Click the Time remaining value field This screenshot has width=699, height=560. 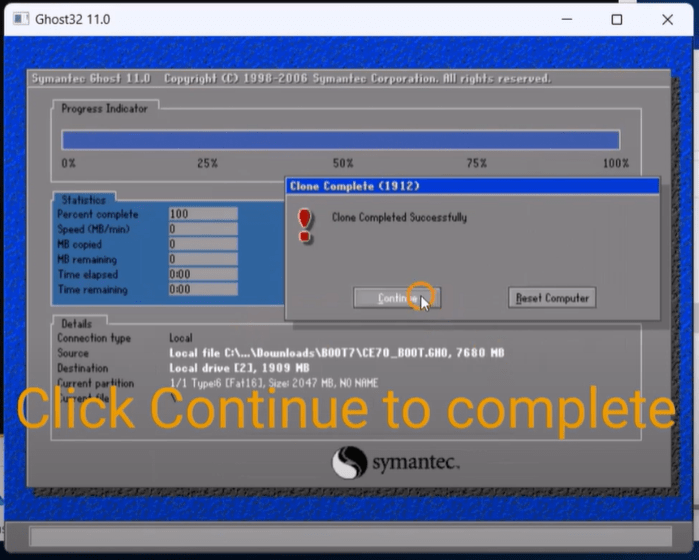pos(202,290)
